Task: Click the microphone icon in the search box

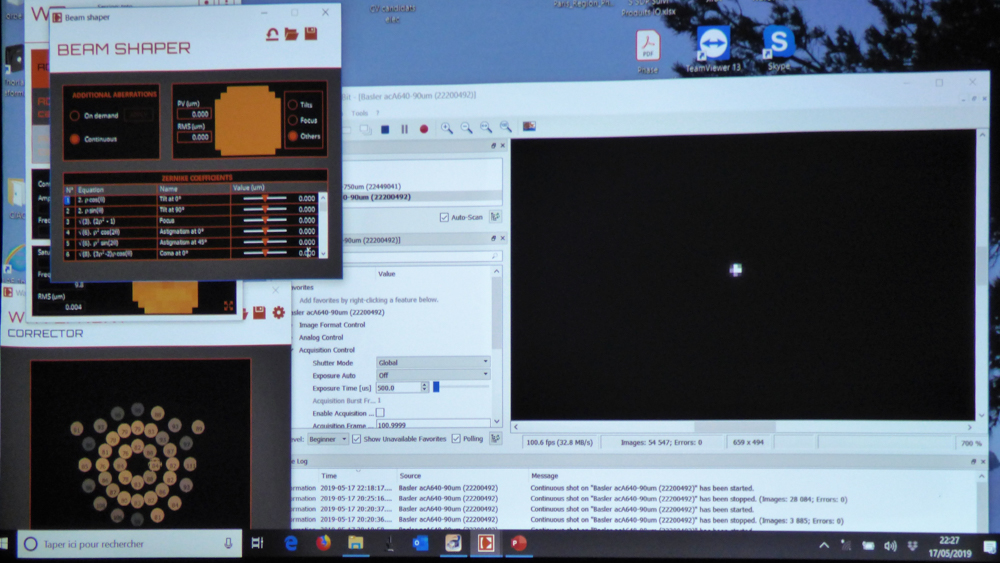Action: point(228,544)
